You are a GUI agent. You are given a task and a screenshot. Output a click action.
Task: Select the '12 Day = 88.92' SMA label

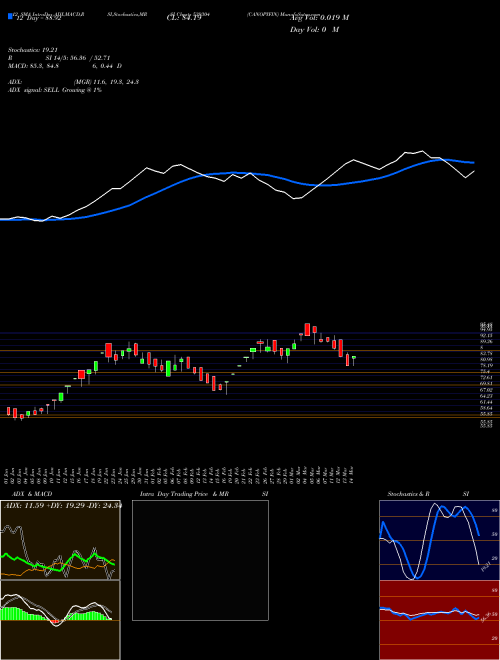pyautogui.click(x=37, y=18)
